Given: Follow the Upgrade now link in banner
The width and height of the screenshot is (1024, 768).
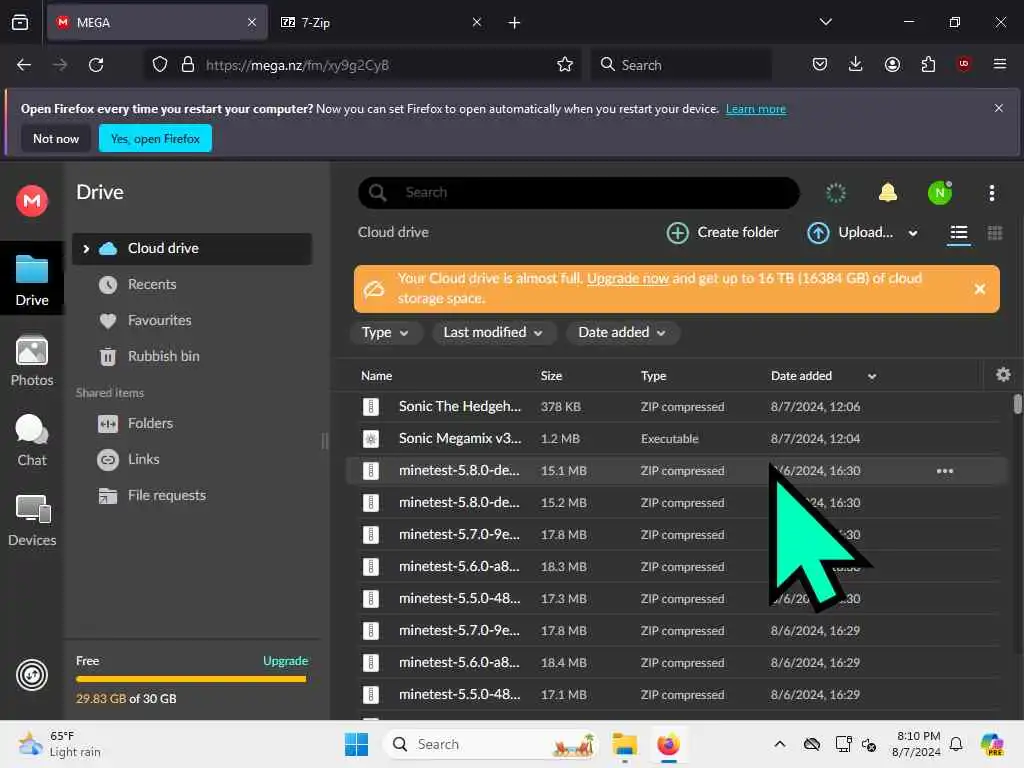Looking at the screenshot, I should click(x=628, y=278).
